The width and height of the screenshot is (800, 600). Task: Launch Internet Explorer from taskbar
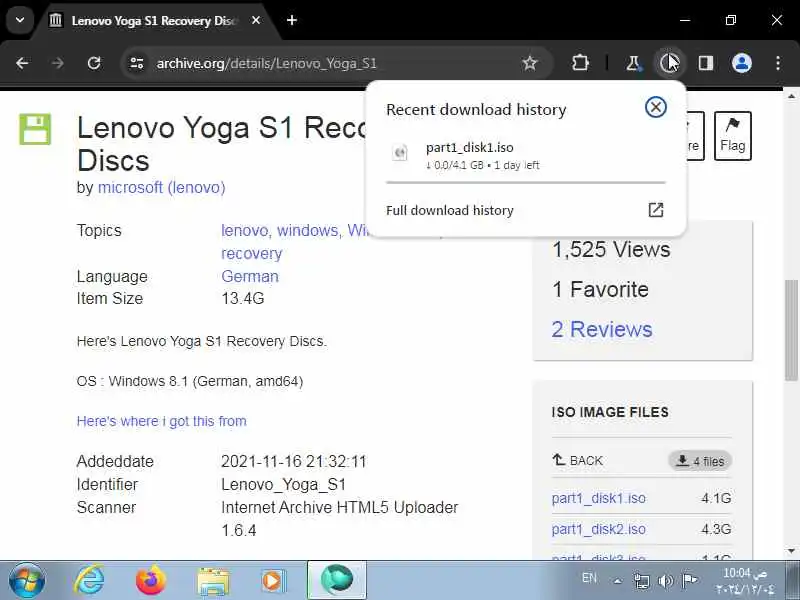(x=90, y=581)
